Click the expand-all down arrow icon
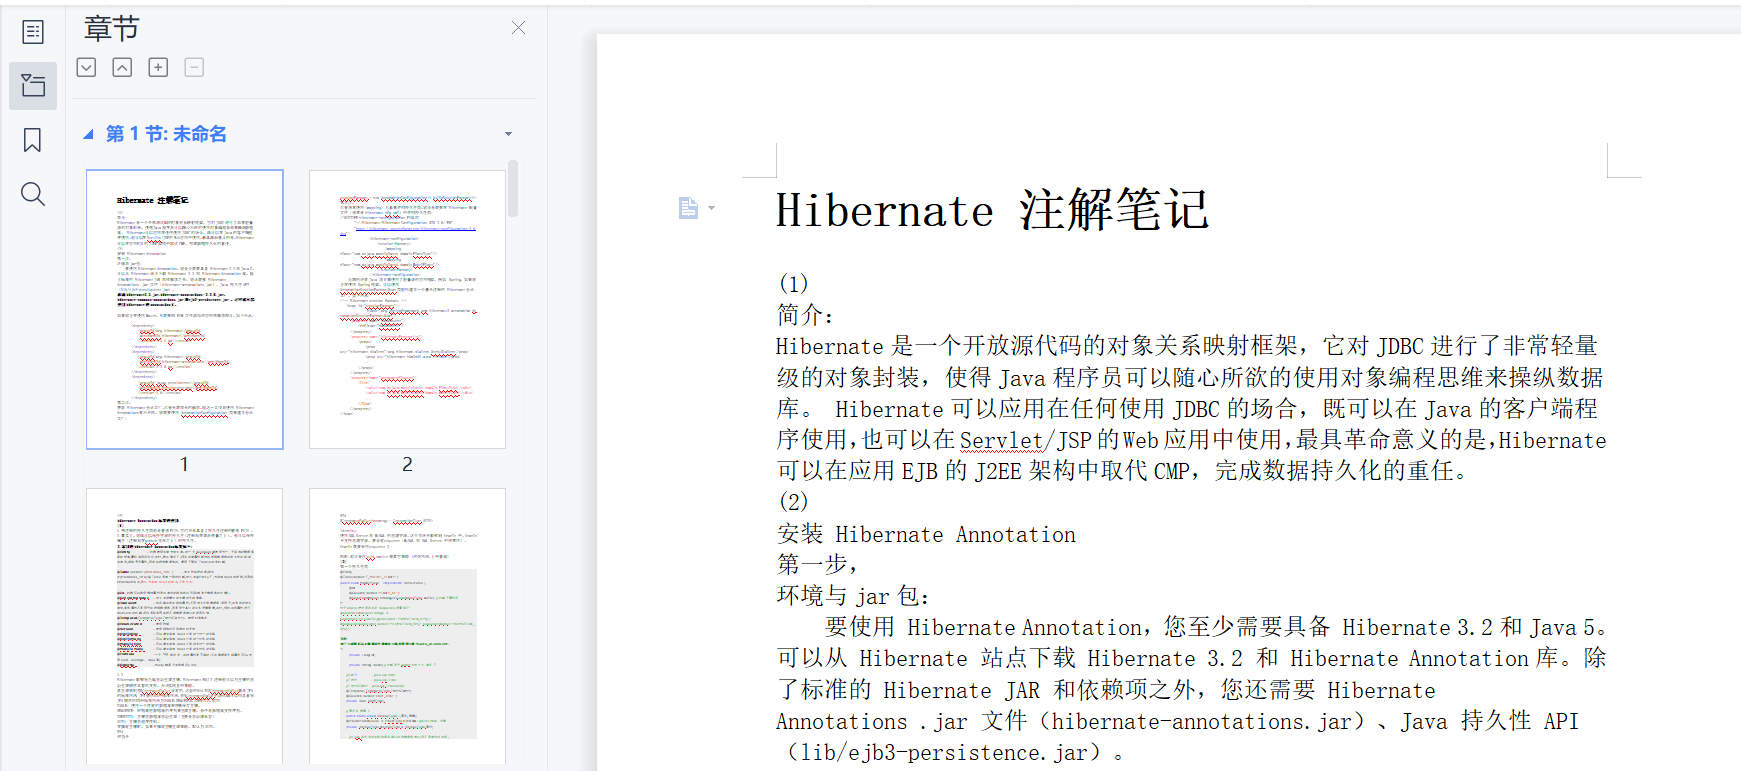 (87, 67)
